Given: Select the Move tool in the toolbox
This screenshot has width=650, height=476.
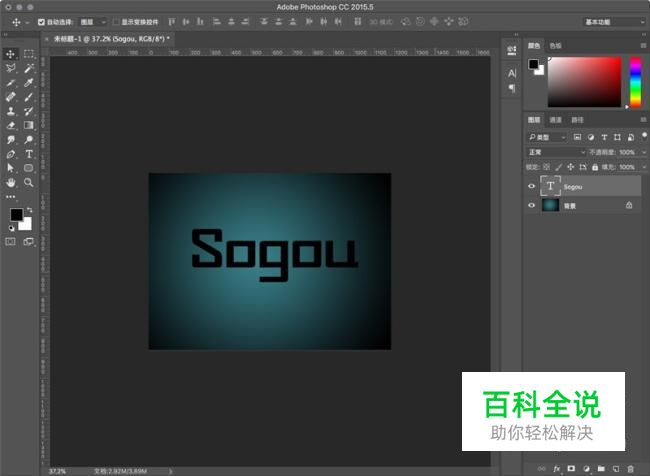Looking at the screenshot, I should [10, 54].
